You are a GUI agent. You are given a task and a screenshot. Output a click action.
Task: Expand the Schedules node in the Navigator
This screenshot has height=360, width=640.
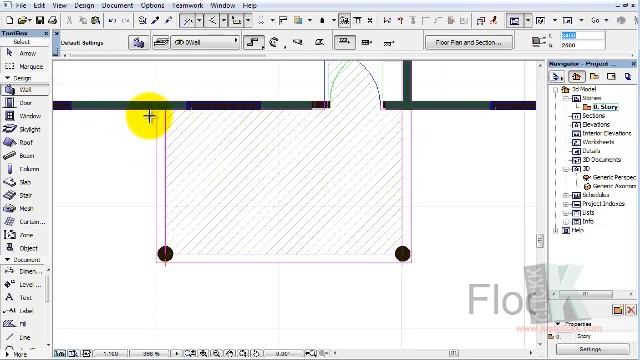click(x=566, y=196)
